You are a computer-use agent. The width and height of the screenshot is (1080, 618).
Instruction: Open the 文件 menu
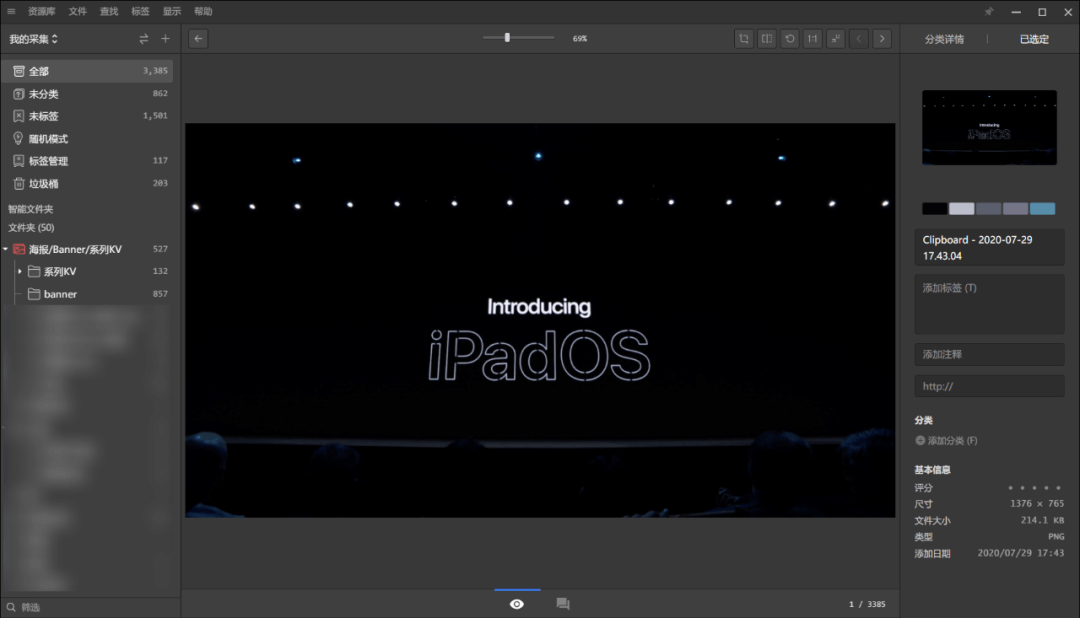(77, 12)
